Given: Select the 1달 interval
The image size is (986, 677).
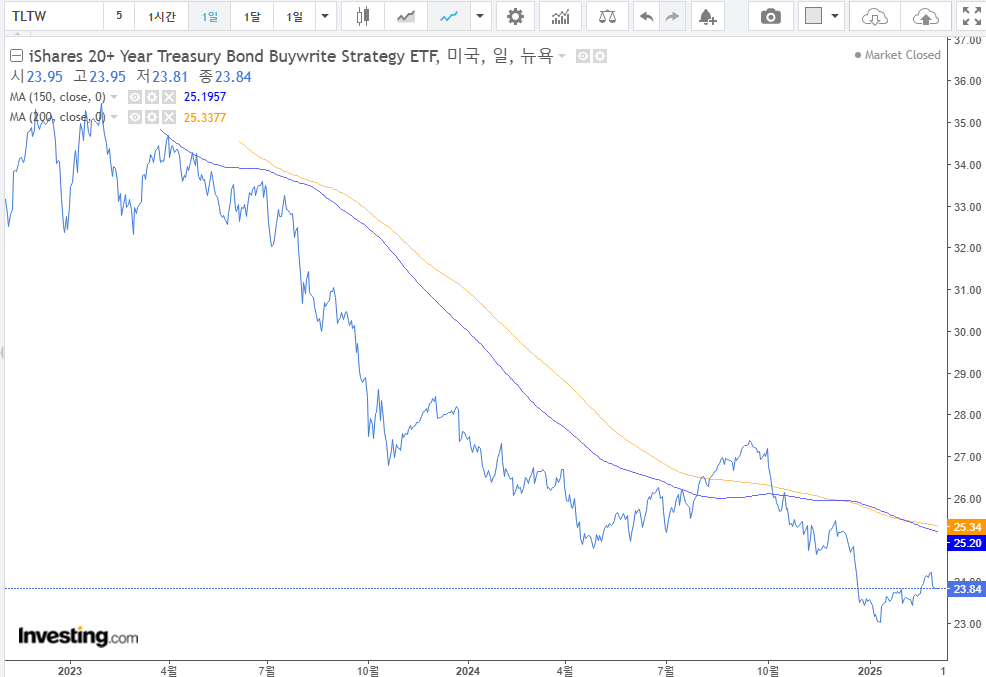Looking at the screenshot, I should point(252,16).
